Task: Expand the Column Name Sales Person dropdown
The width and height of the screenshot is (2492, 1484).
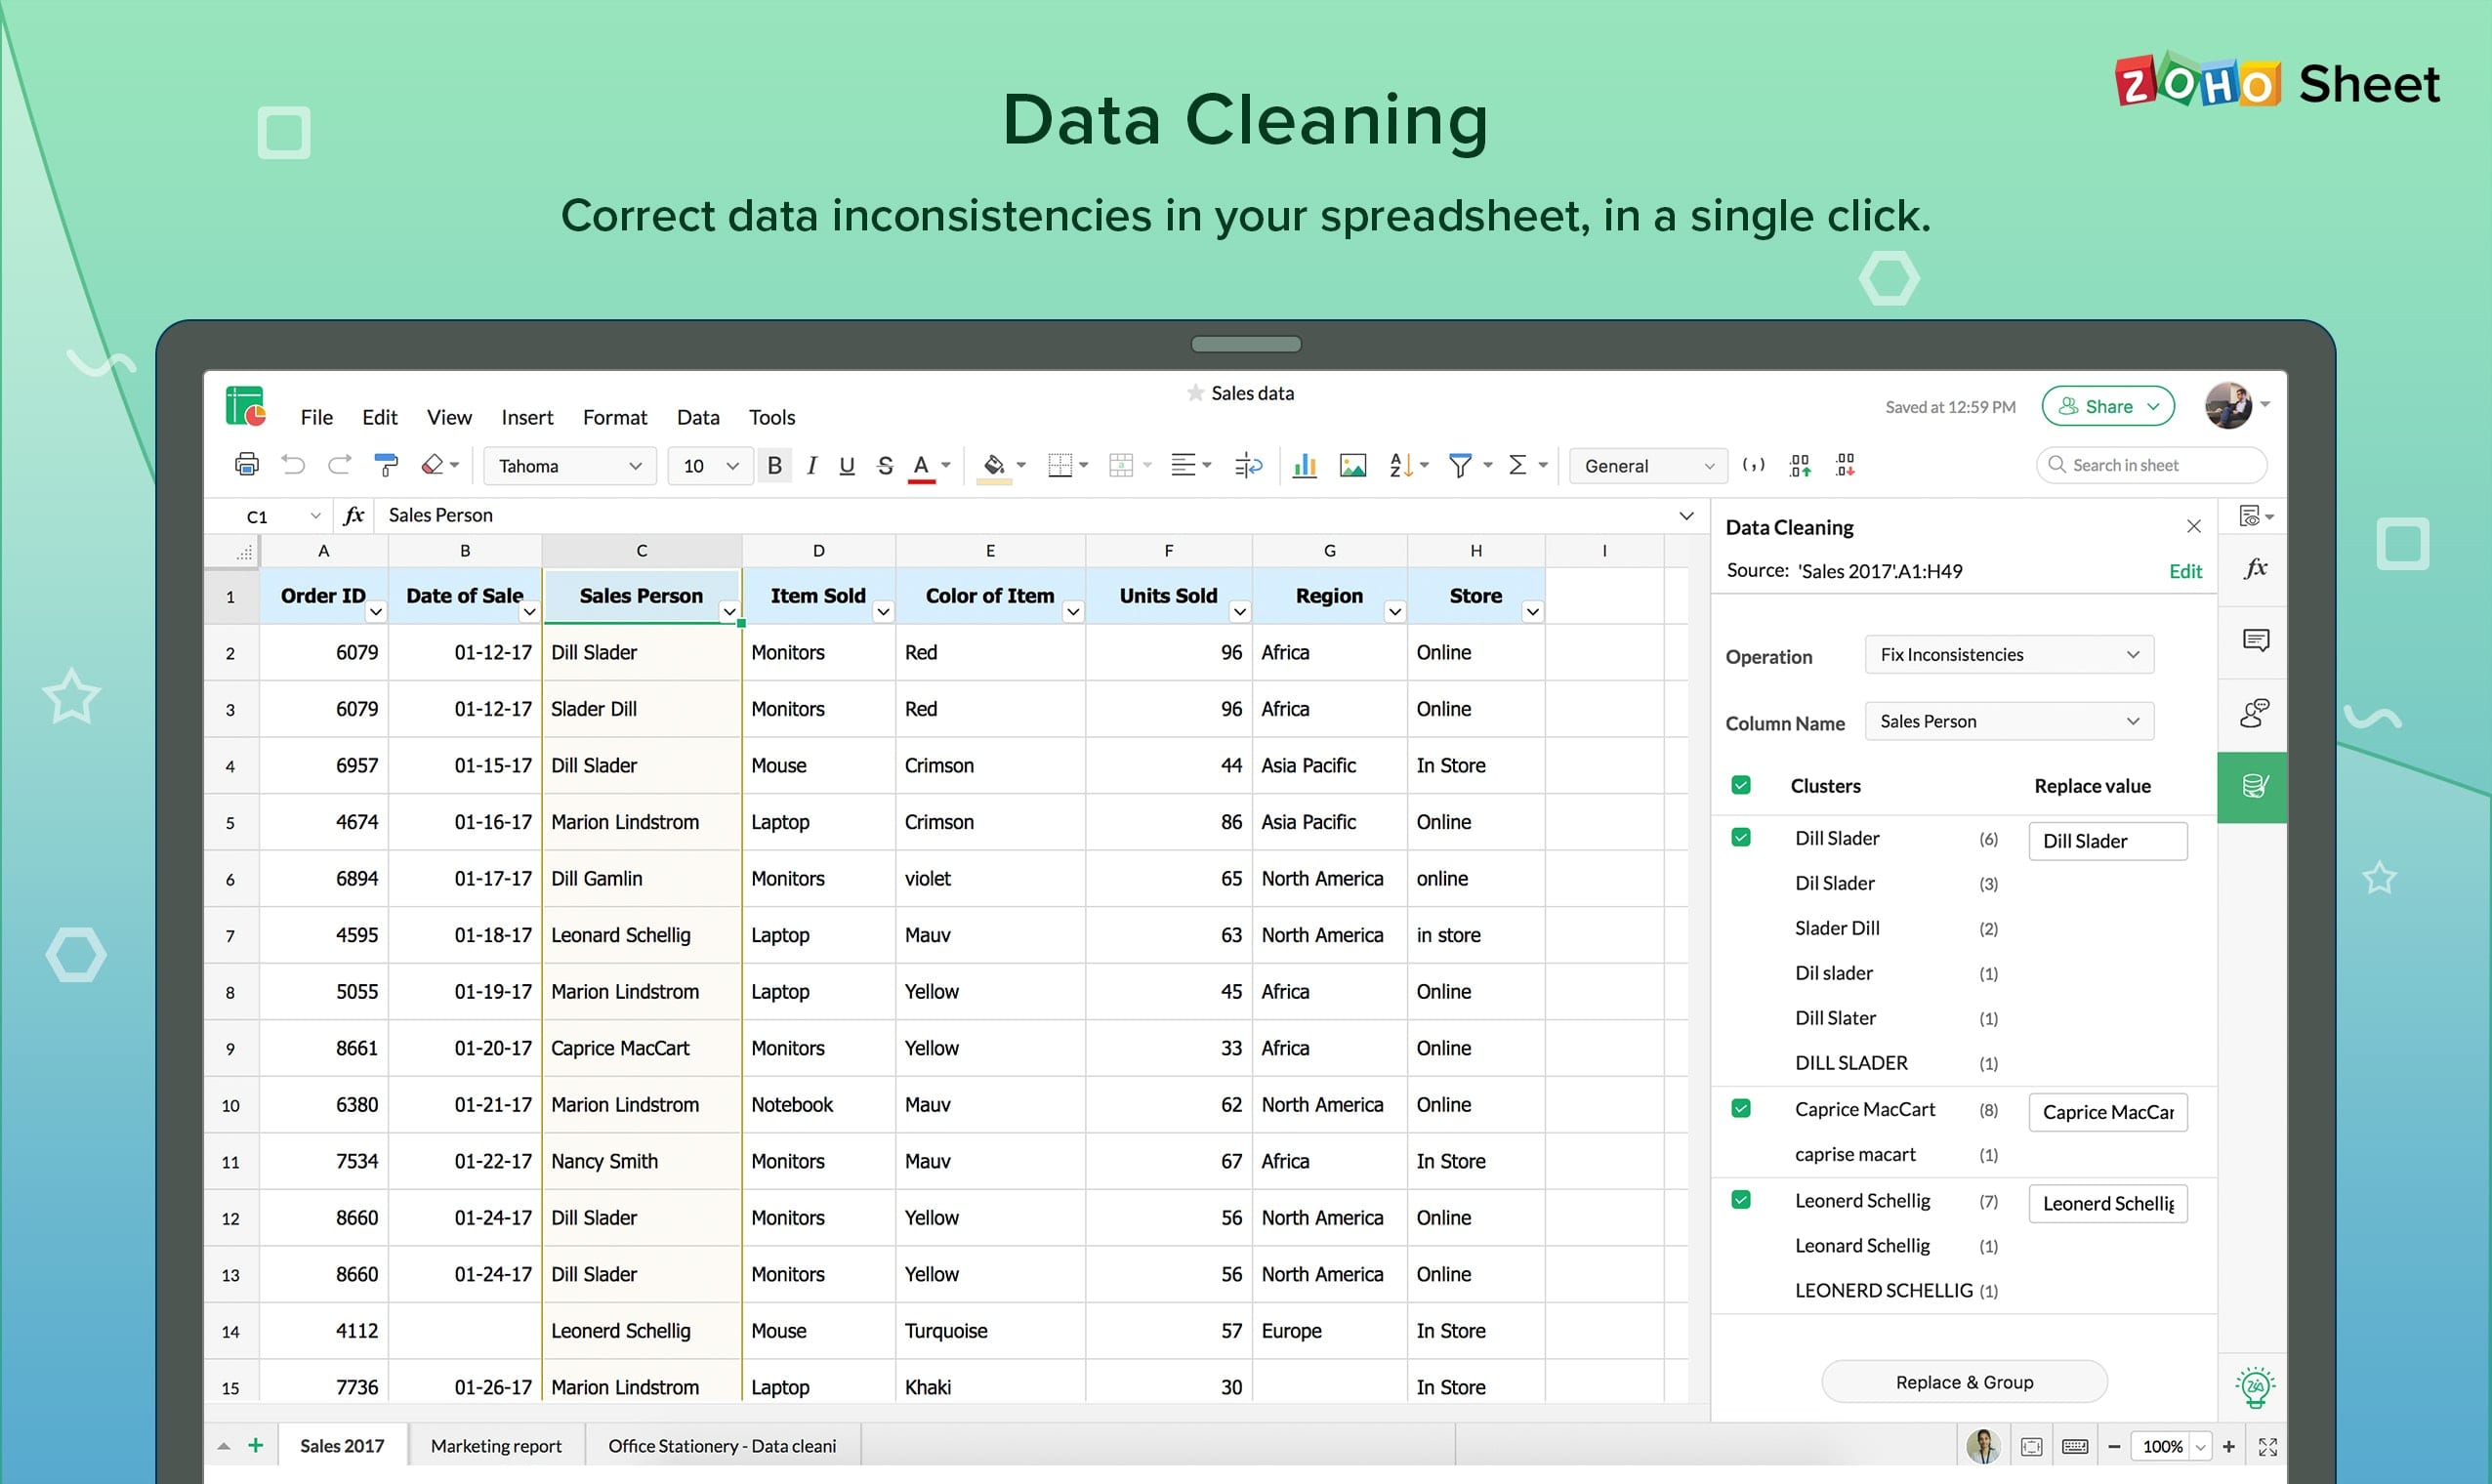Action: (x=2008, y=721)
